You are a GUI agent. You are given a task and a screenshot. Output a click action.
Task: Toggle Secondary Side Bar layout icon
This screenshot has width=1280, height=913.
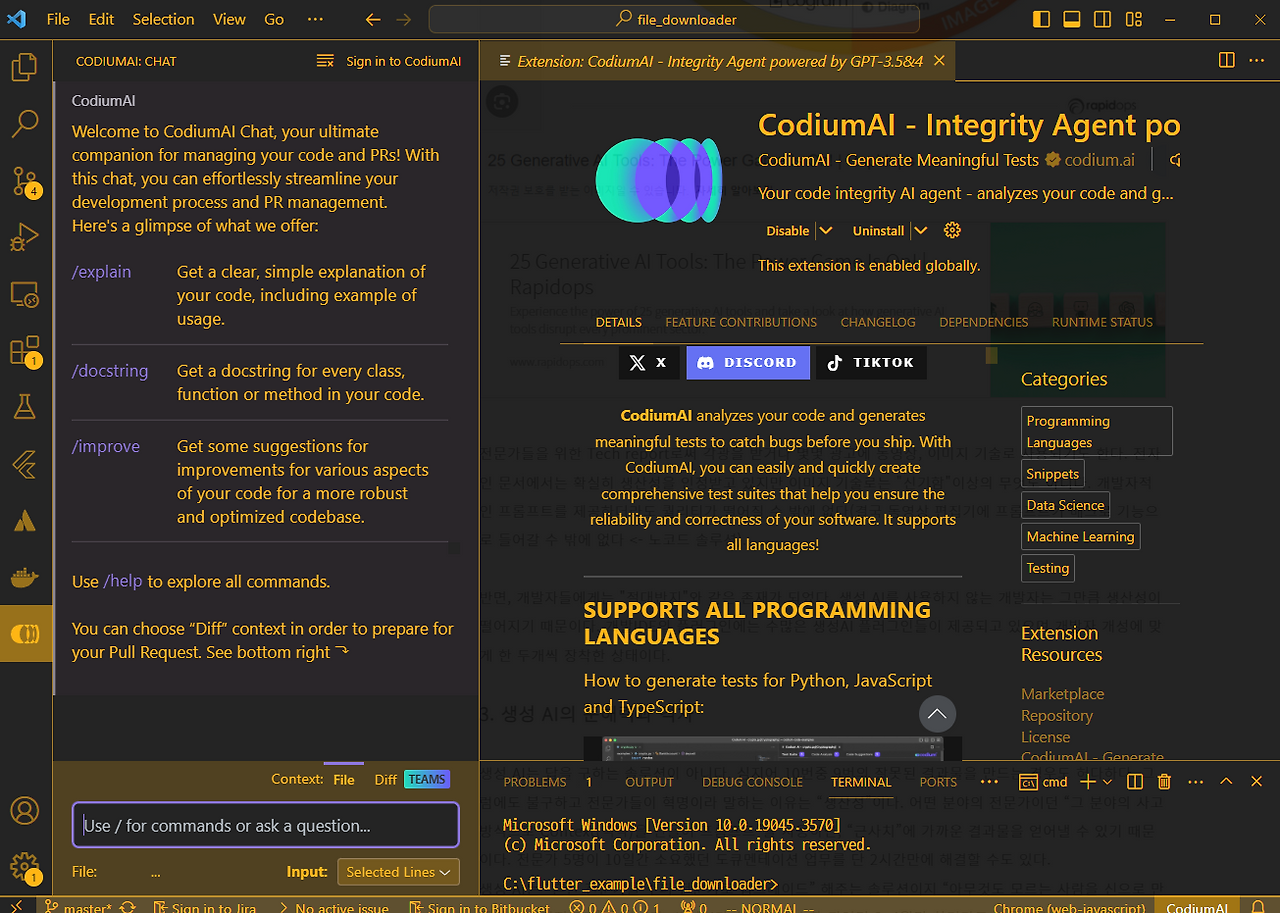pyautogui.click(x=1102, y=19)
